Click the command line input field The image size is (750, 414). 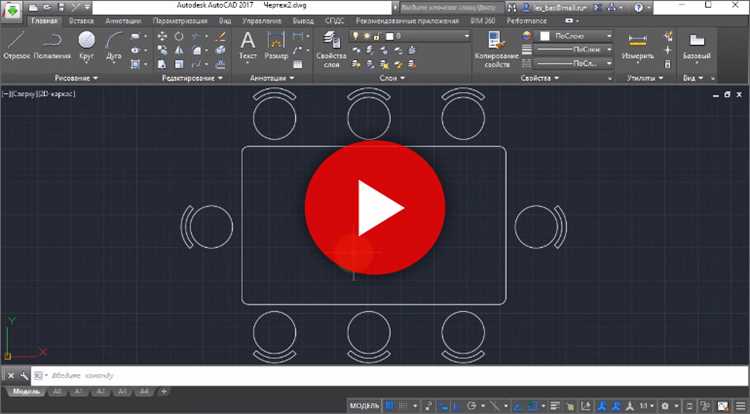pos(389,376)
